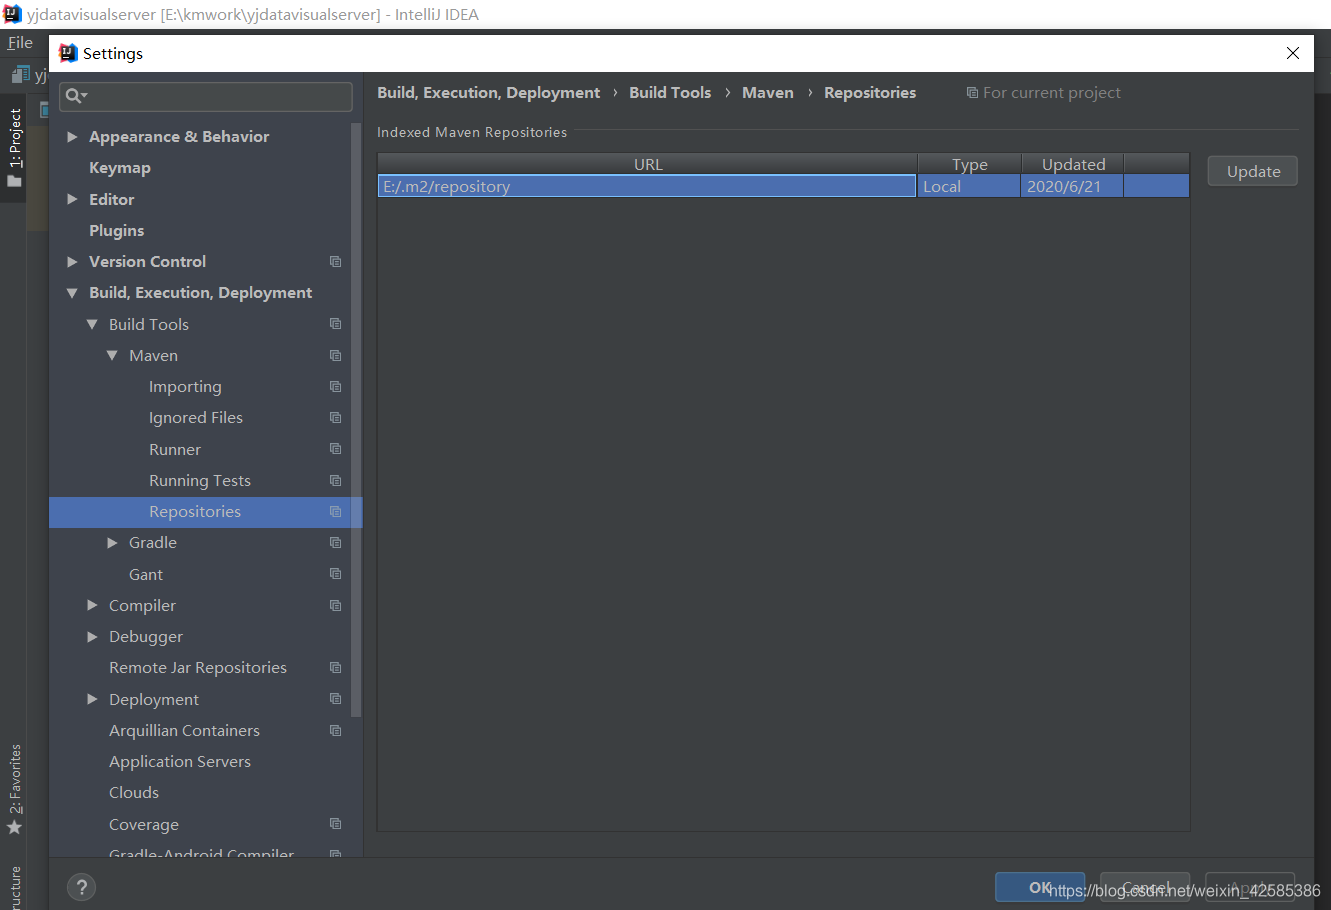Click project-level icon next to Gant

tap(336, 574)
